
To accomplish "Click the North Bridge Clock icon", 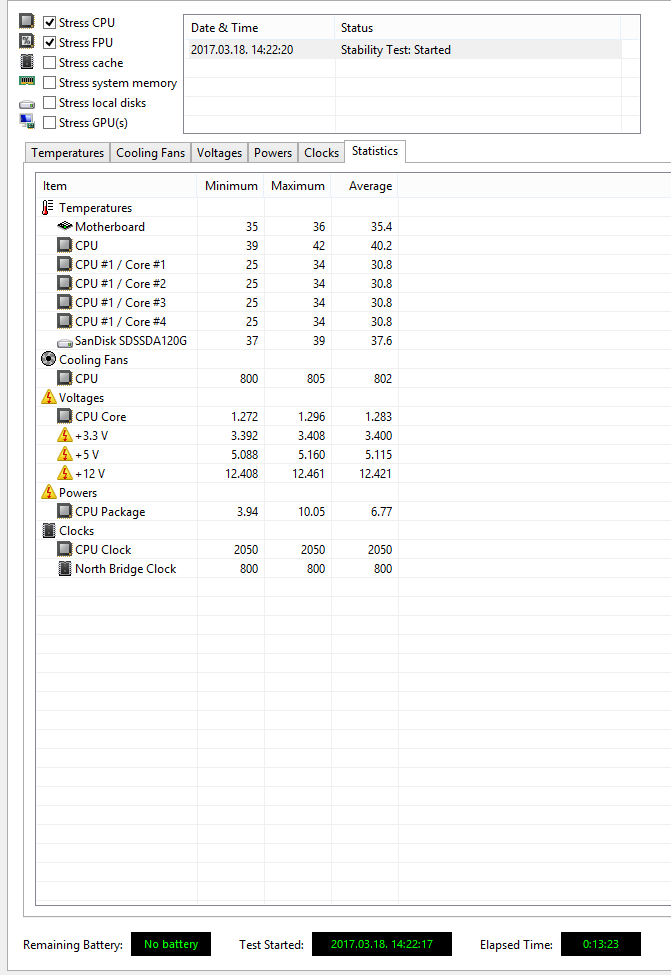I will [x=65, y=568].
